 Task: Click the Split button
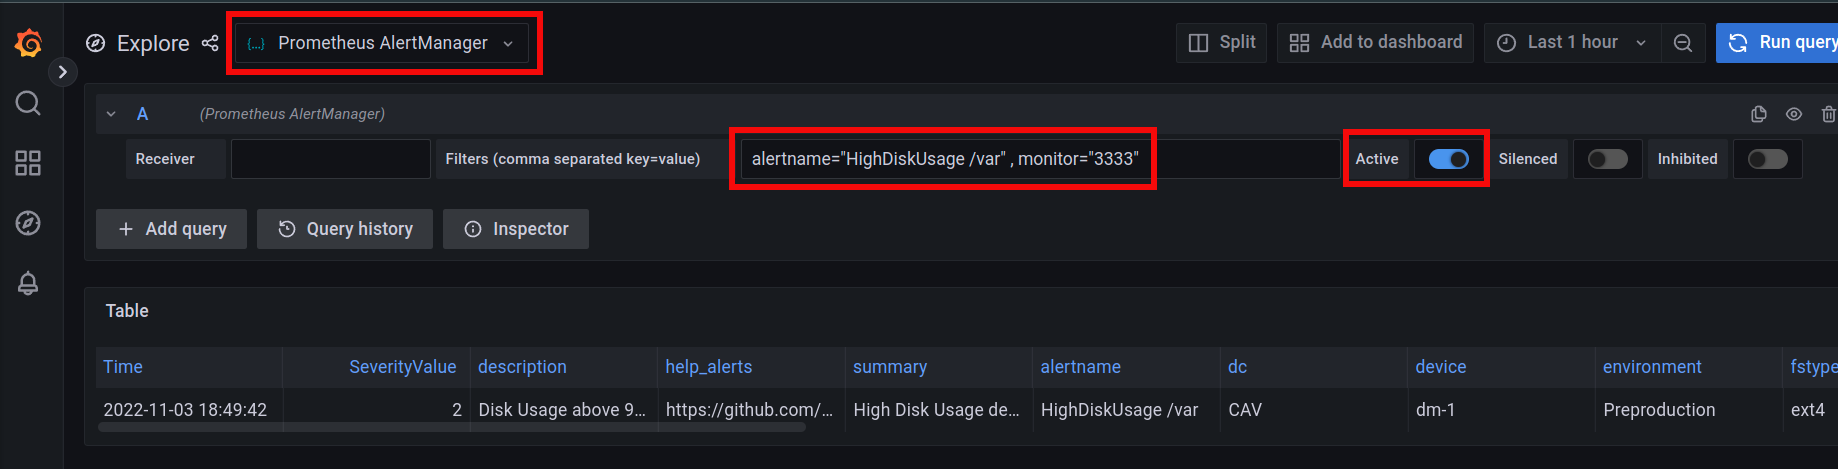click(1222, 42)
